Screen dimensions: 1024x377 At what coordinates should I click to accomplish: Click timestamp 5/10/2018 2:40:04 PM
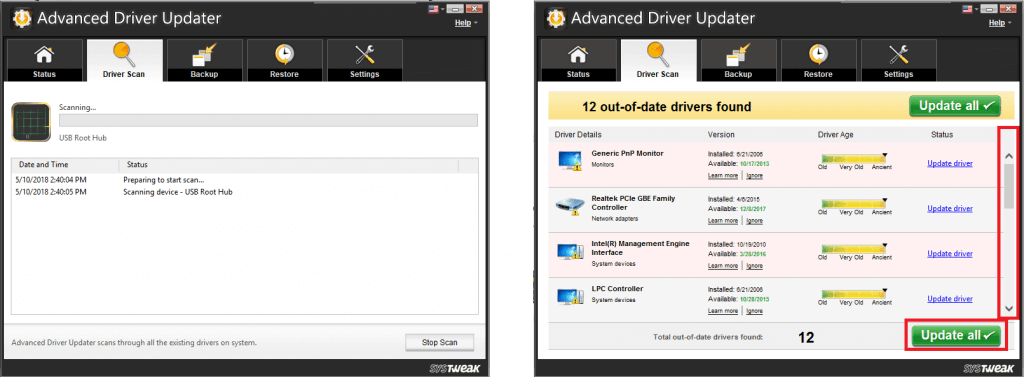coord(52,180)
